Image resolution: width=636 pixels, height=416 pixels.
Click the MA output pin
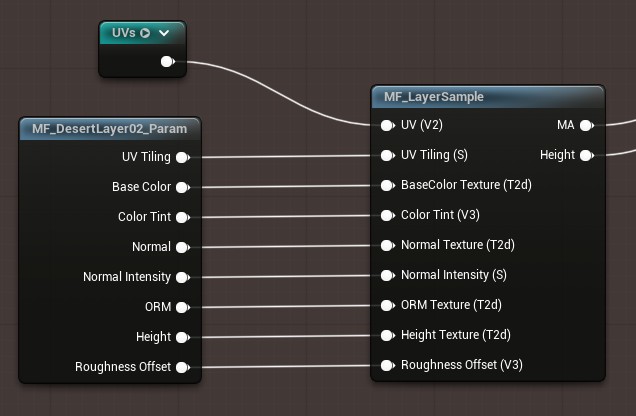pos(586,125)
